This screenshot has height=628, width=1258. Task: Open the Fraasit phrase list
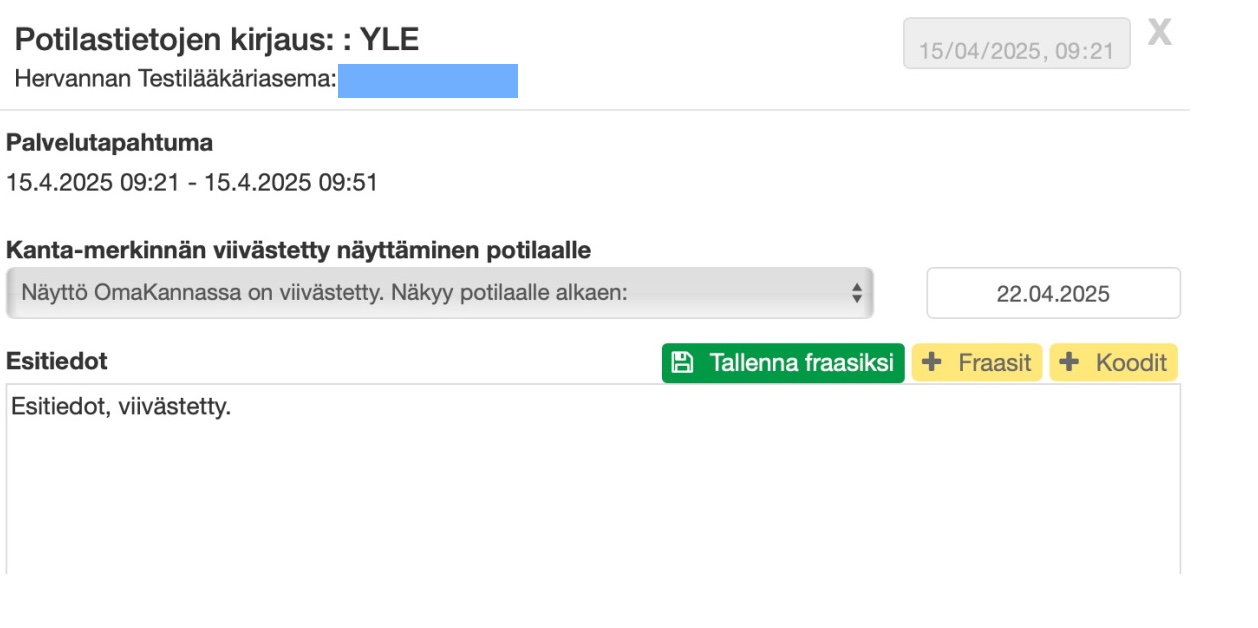(977, 362)
